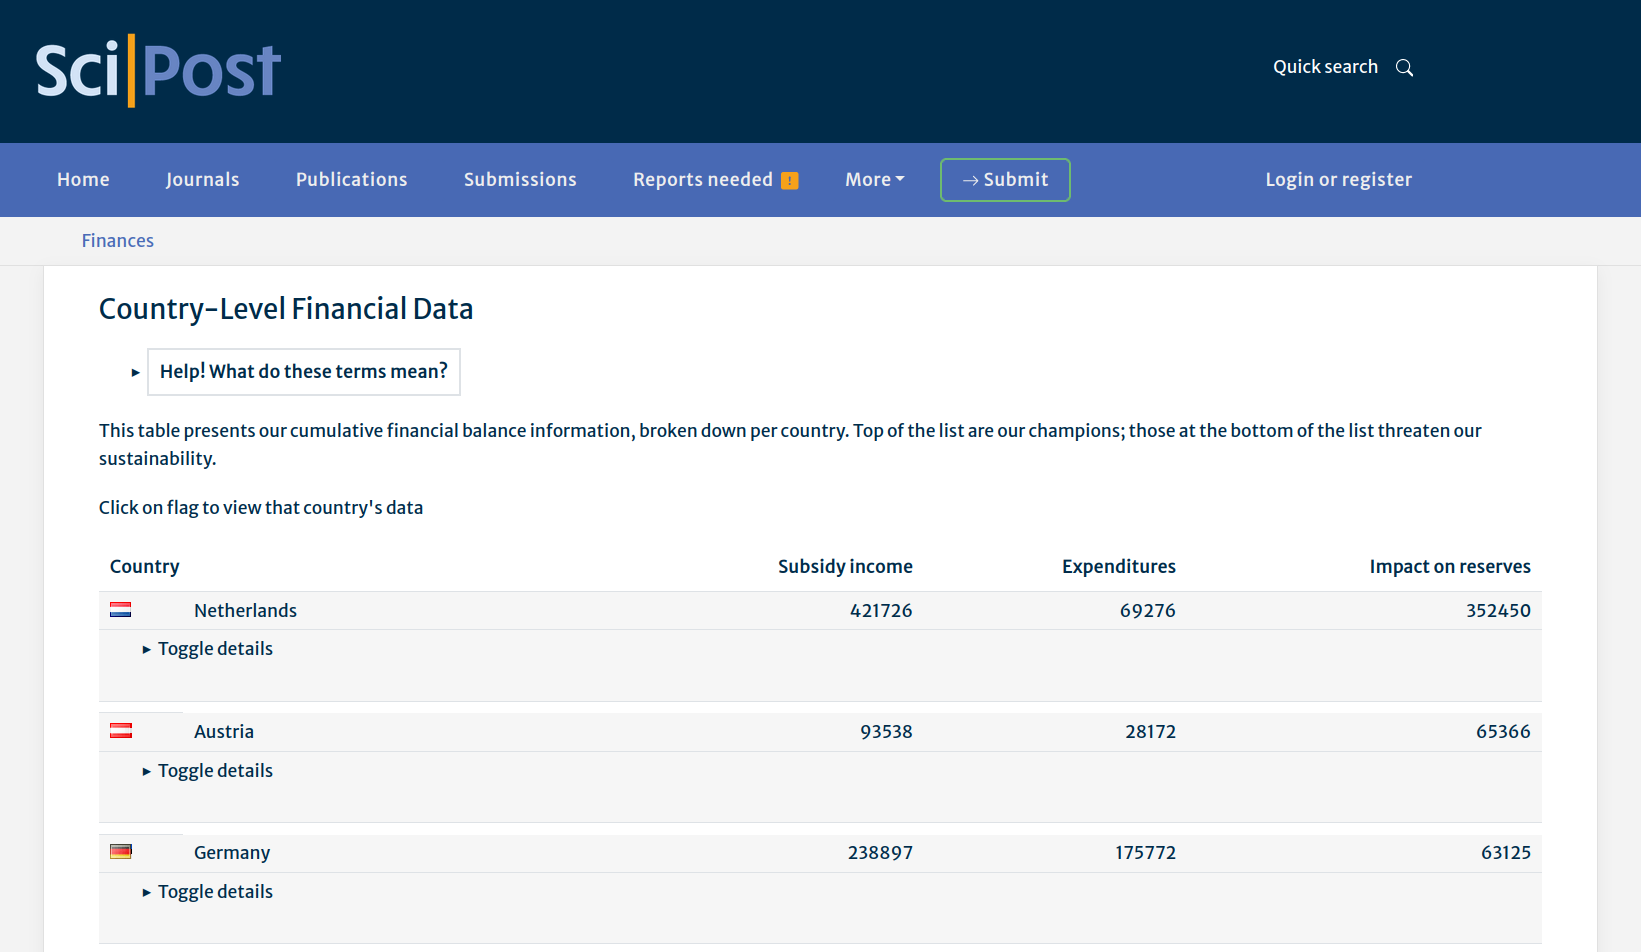Expand Toggle details under Austria
The height and width of the screenshot is (952, 1641).
coord(214,771)
